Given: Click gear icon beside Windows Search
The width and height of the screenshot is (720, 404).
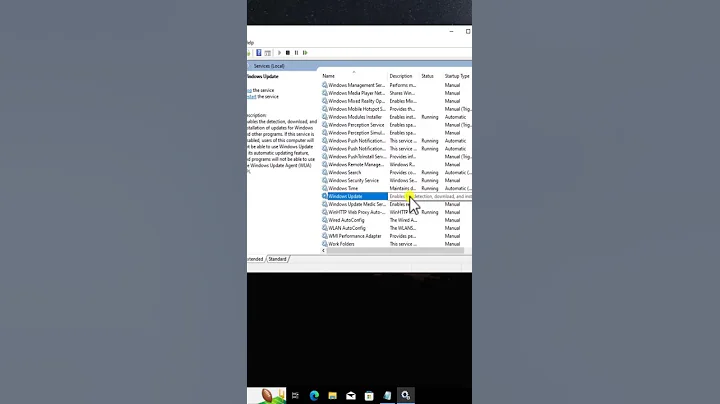Looking at the screenshot, I should click(325, 172).
